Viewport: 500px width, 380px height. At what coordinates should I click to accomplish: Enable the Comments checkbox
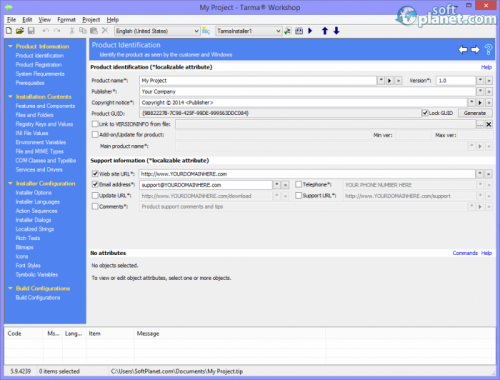pyautogui.click(x=95, y=206)
